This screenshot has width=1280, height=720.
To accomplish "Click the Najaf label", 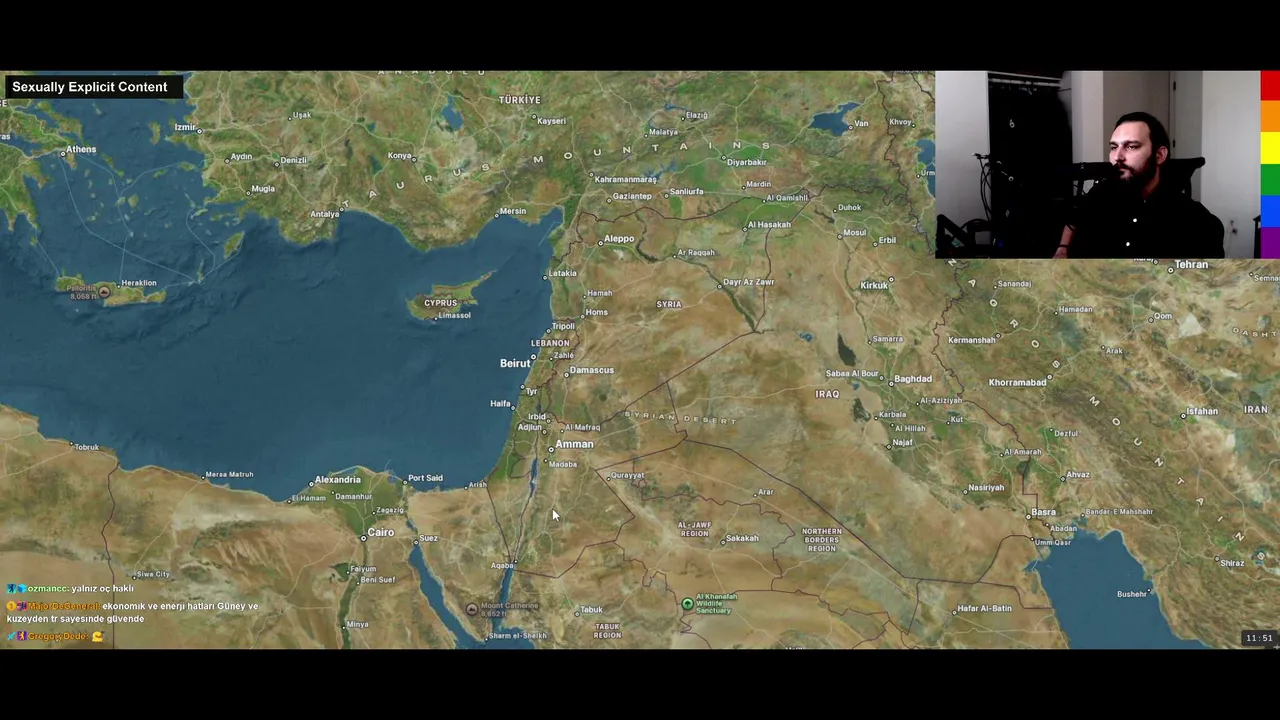I will pyautogui.click(x=903, y=443).
